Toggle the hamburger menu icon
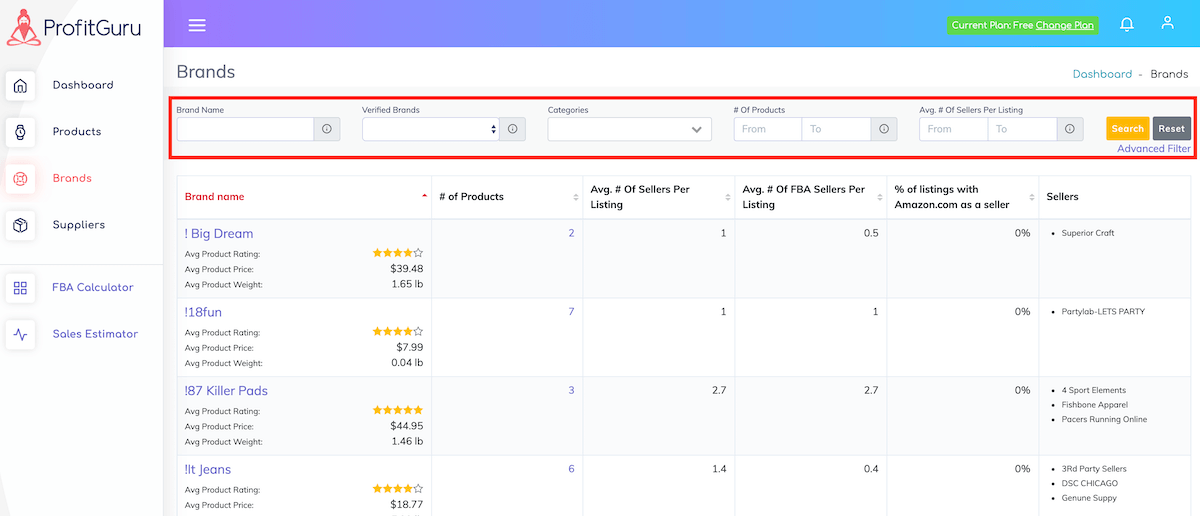The height and width of the screenshot is (516, 1200). point(197,25)
